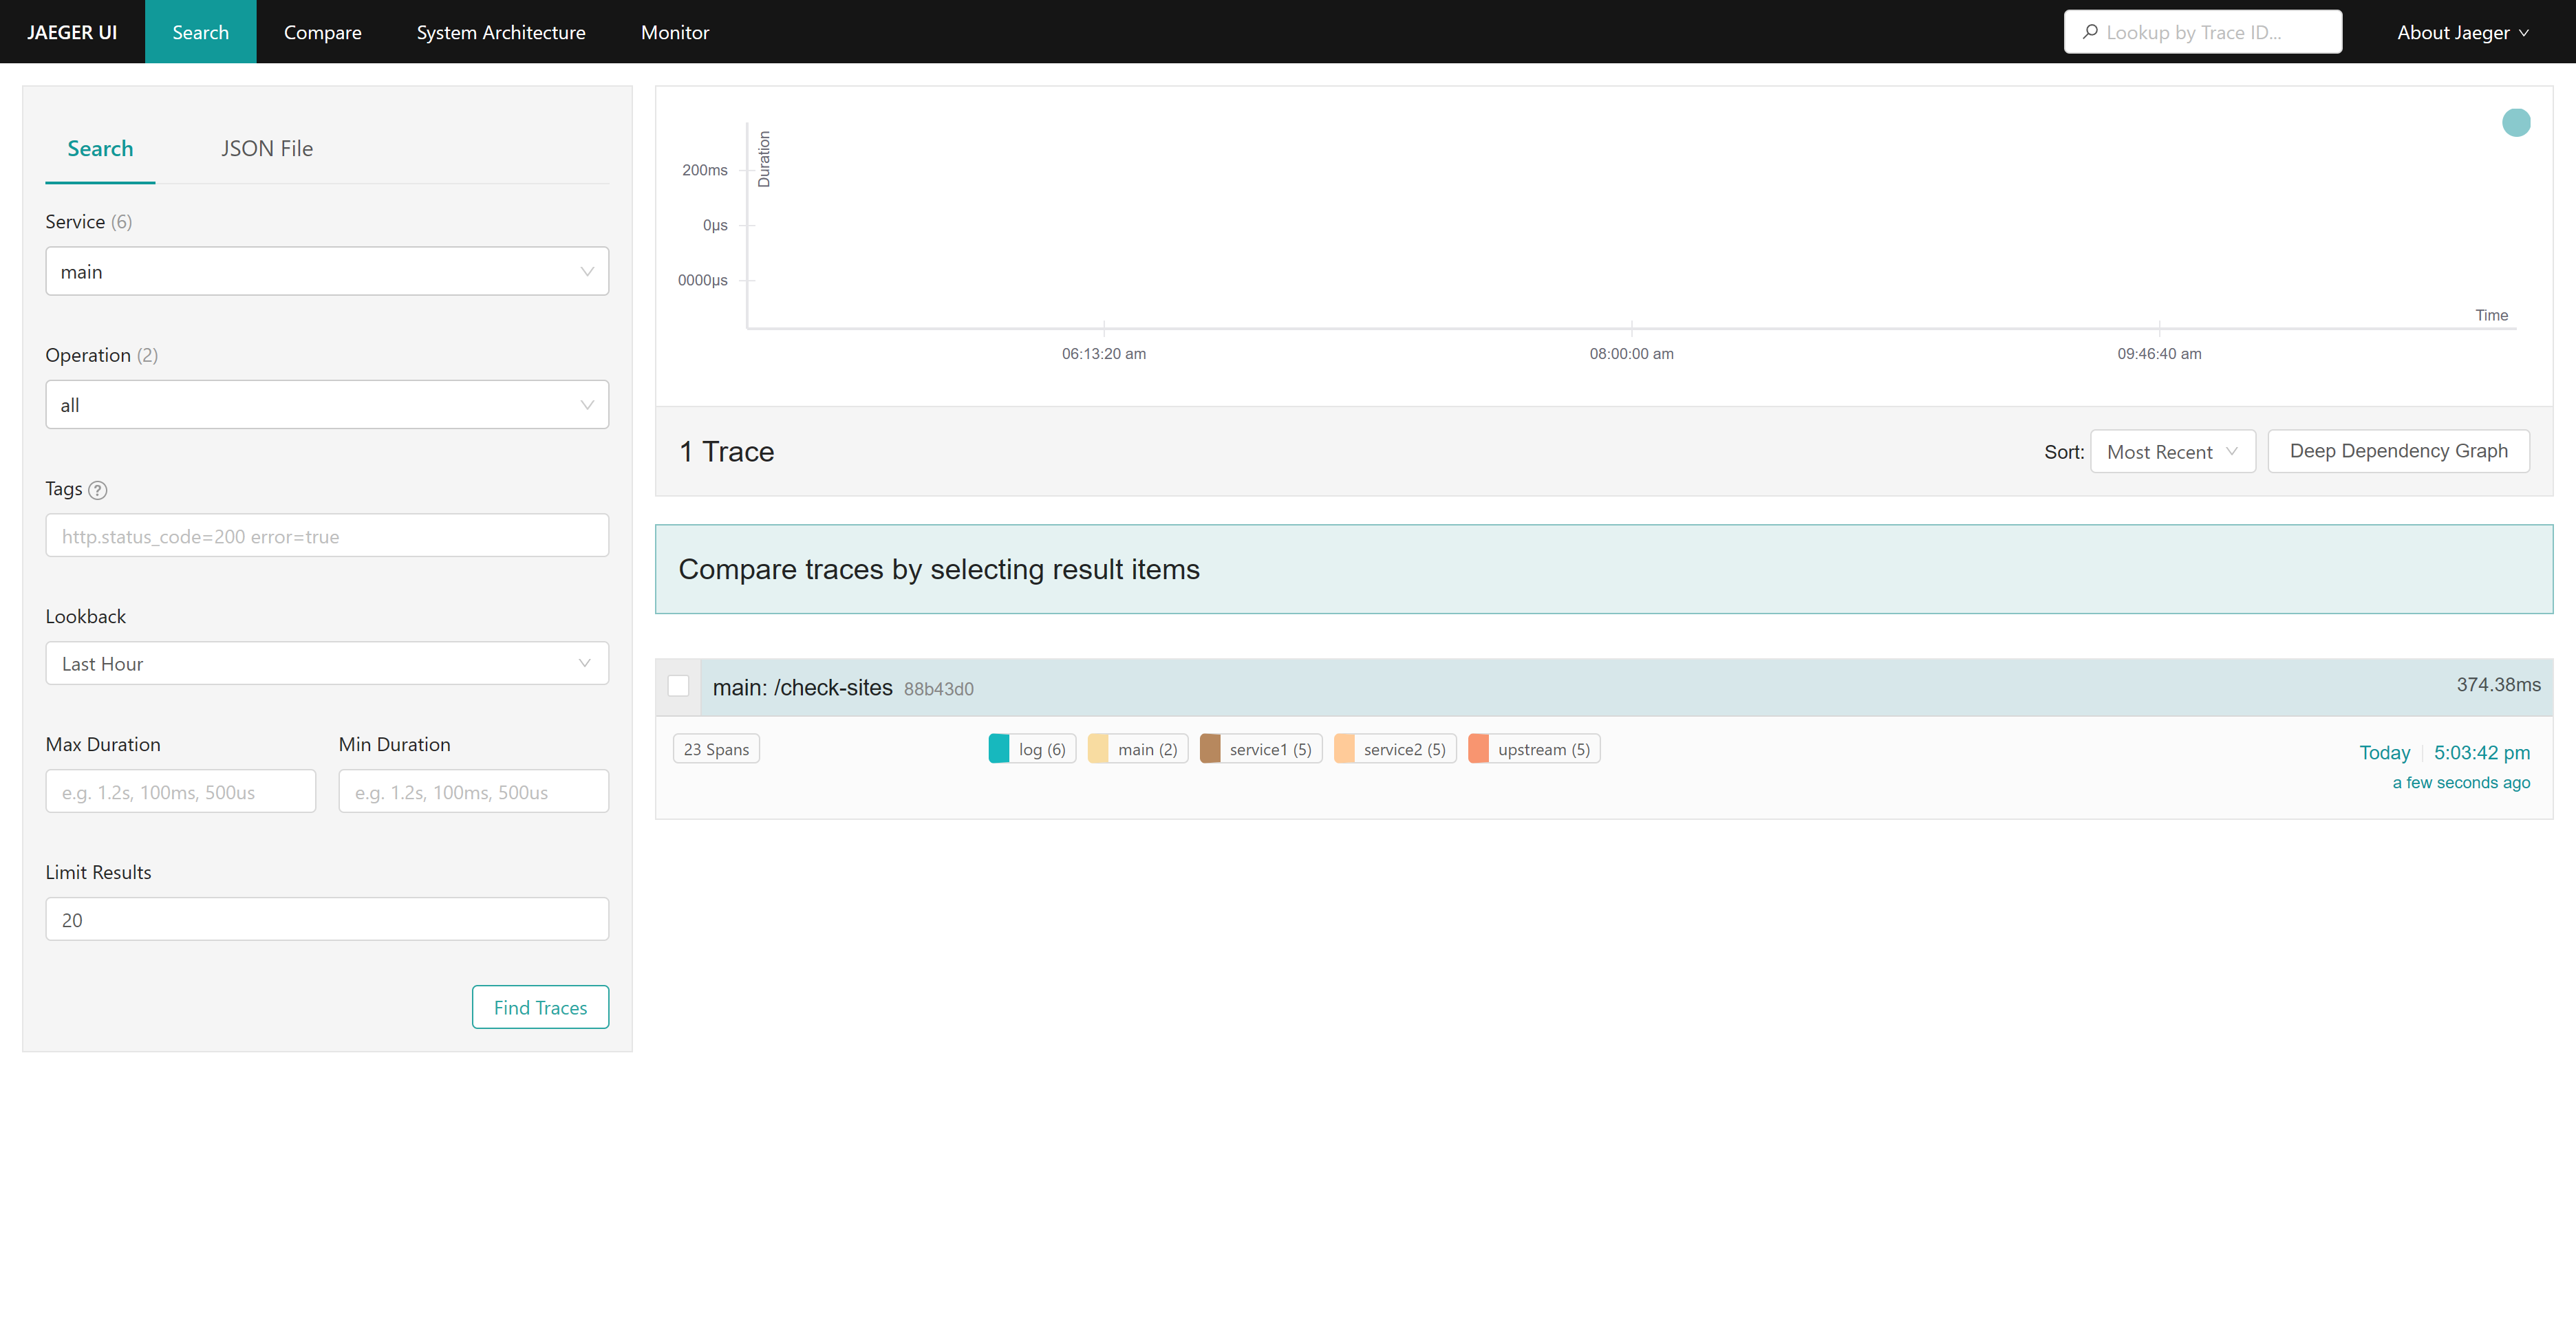This screenshot has height=1322, width=2576.
Task: Open the System Architecture page
Action: pos(501,32)
